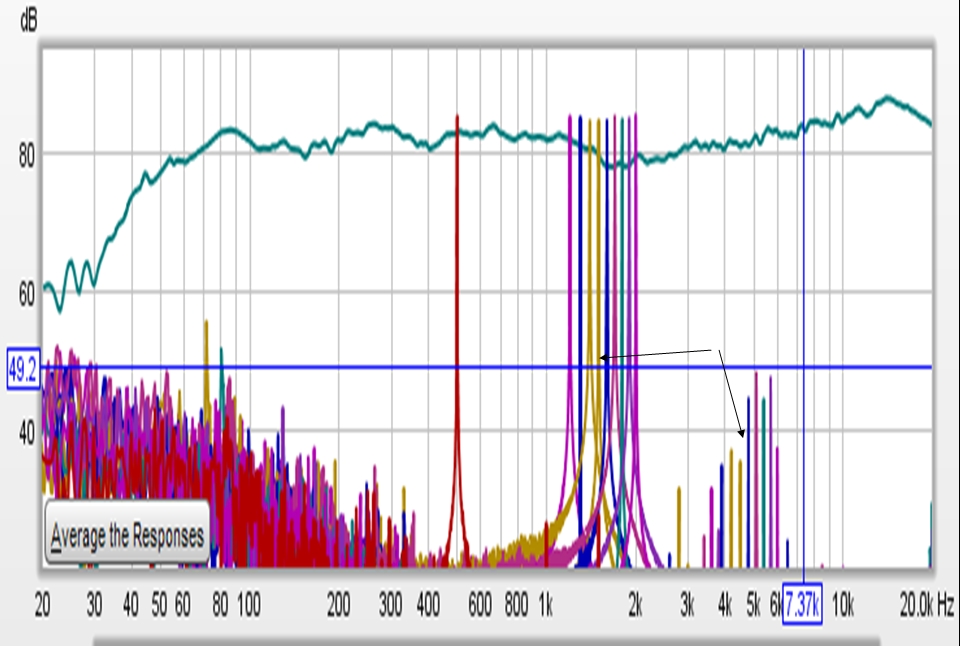Click the 7.37k frequency cursor readout
The height and width of the screenshot is (646, 960).
pos(802,604)
